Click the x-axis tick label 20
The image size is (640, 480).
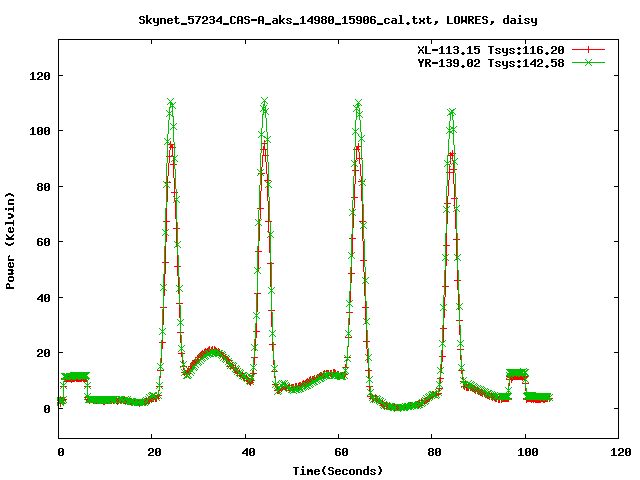click(x=154, y=452)
